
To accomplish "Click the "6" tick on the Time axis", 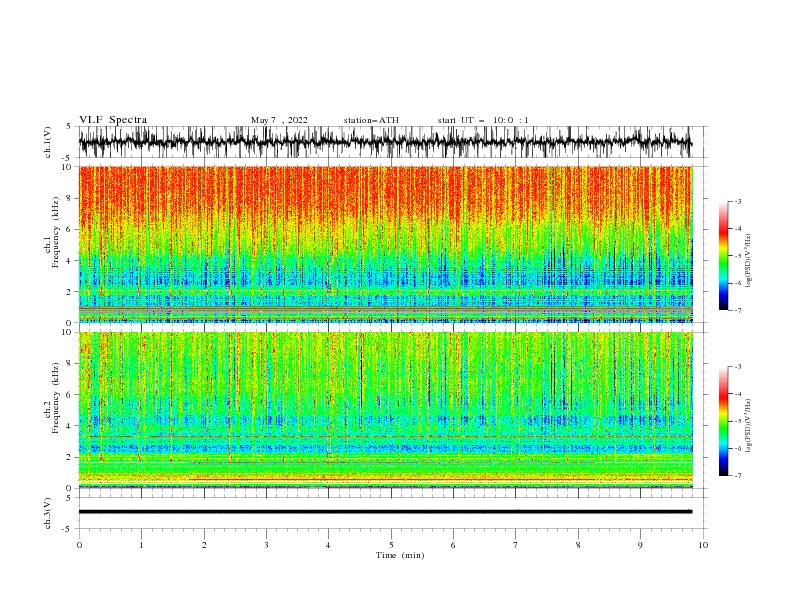I will 453,545.
